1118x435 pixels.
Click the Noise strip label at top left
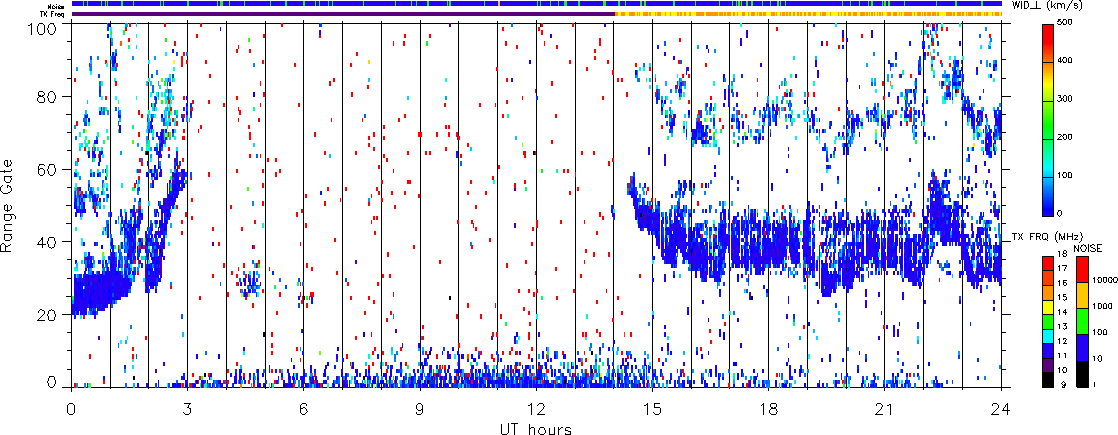pyautogui.click(x=46, y=4)
